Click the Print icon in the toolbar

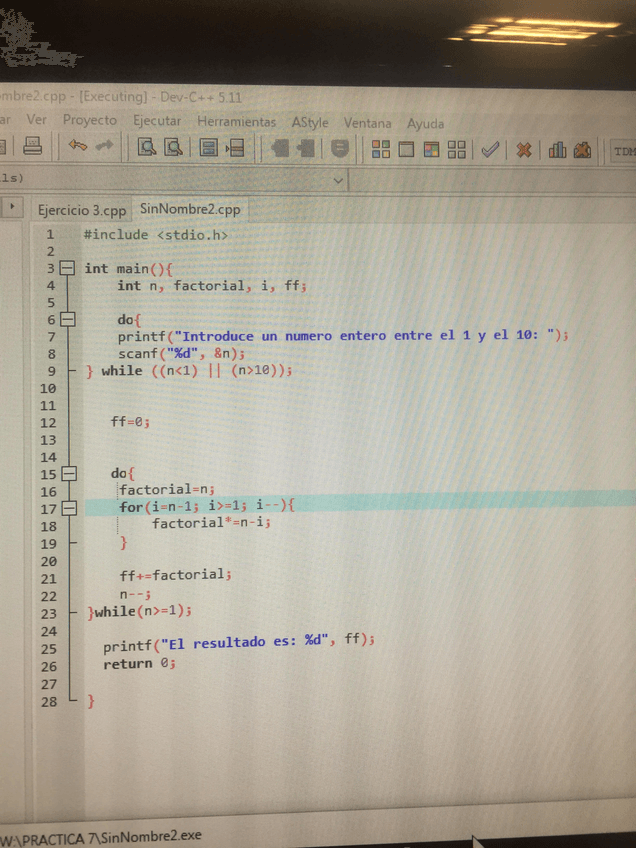(x=32, y=149)
